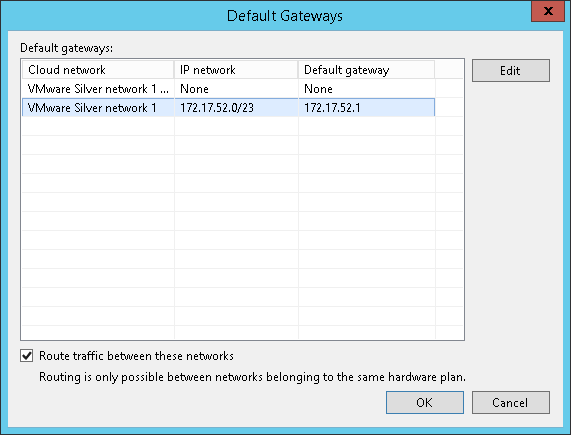Sort by Default gateway column header
The height and width of the screenshot is (435, 571).
tap(367, 70)
